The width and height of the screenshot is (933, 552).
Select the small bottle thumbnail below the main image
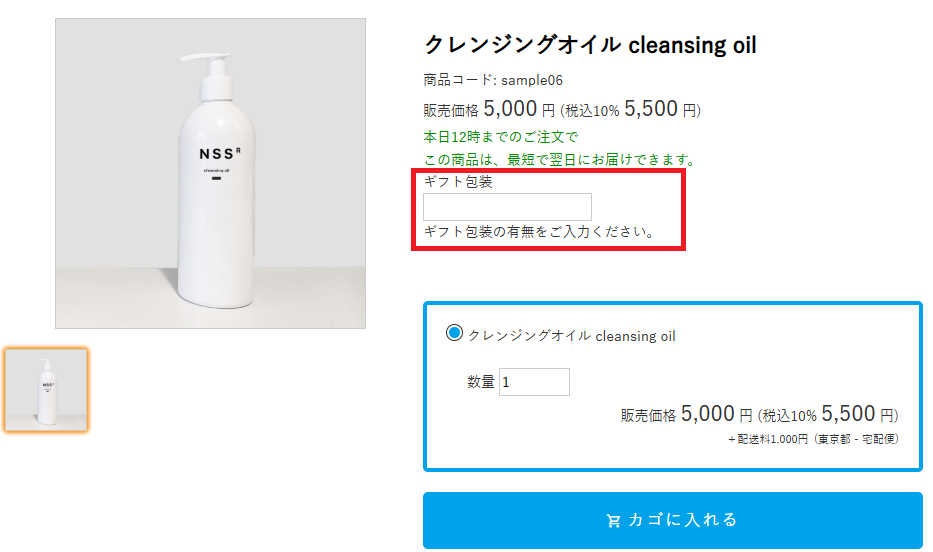click(x=46, y=390)
